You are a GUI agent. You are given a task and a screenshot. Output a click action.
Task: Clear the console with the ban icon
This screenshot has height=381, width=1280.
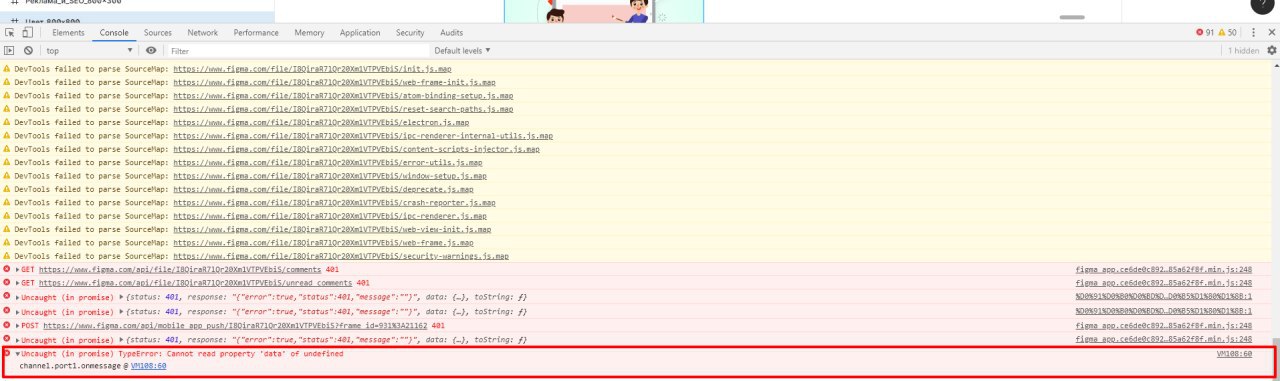28,50
